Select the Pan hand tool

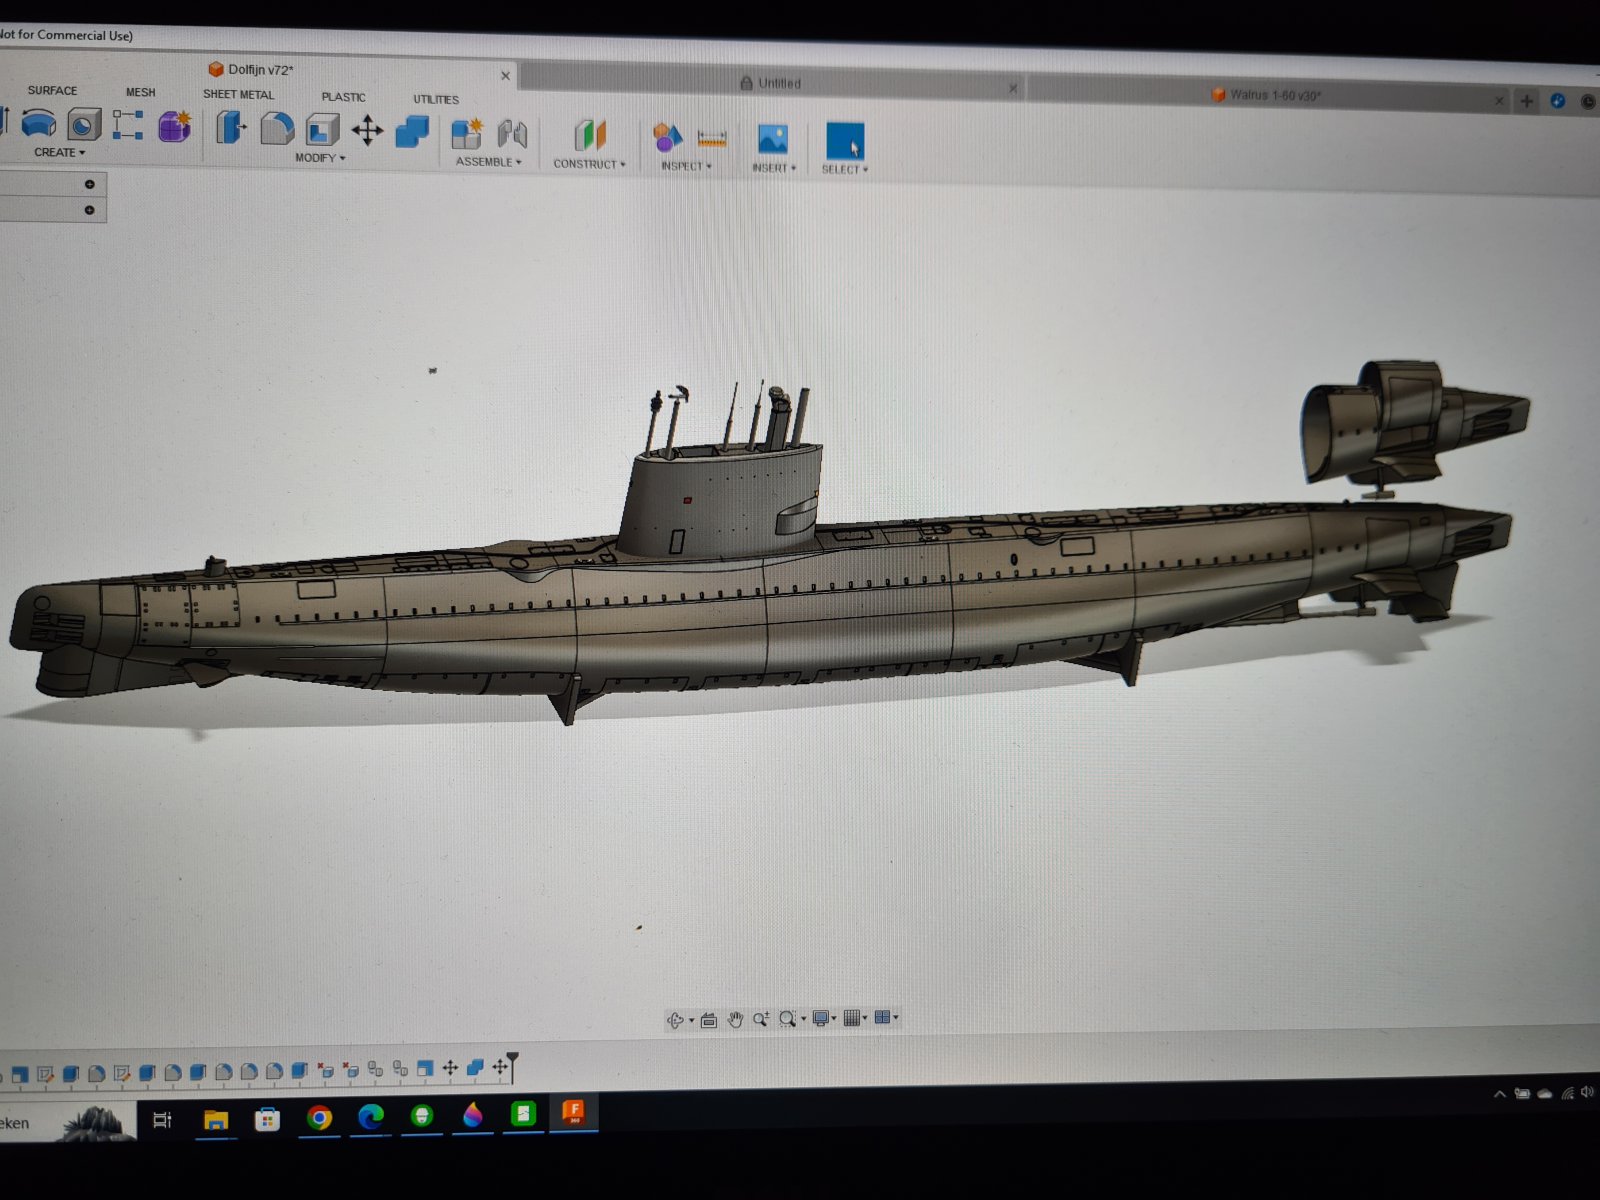pos(736,1019)
